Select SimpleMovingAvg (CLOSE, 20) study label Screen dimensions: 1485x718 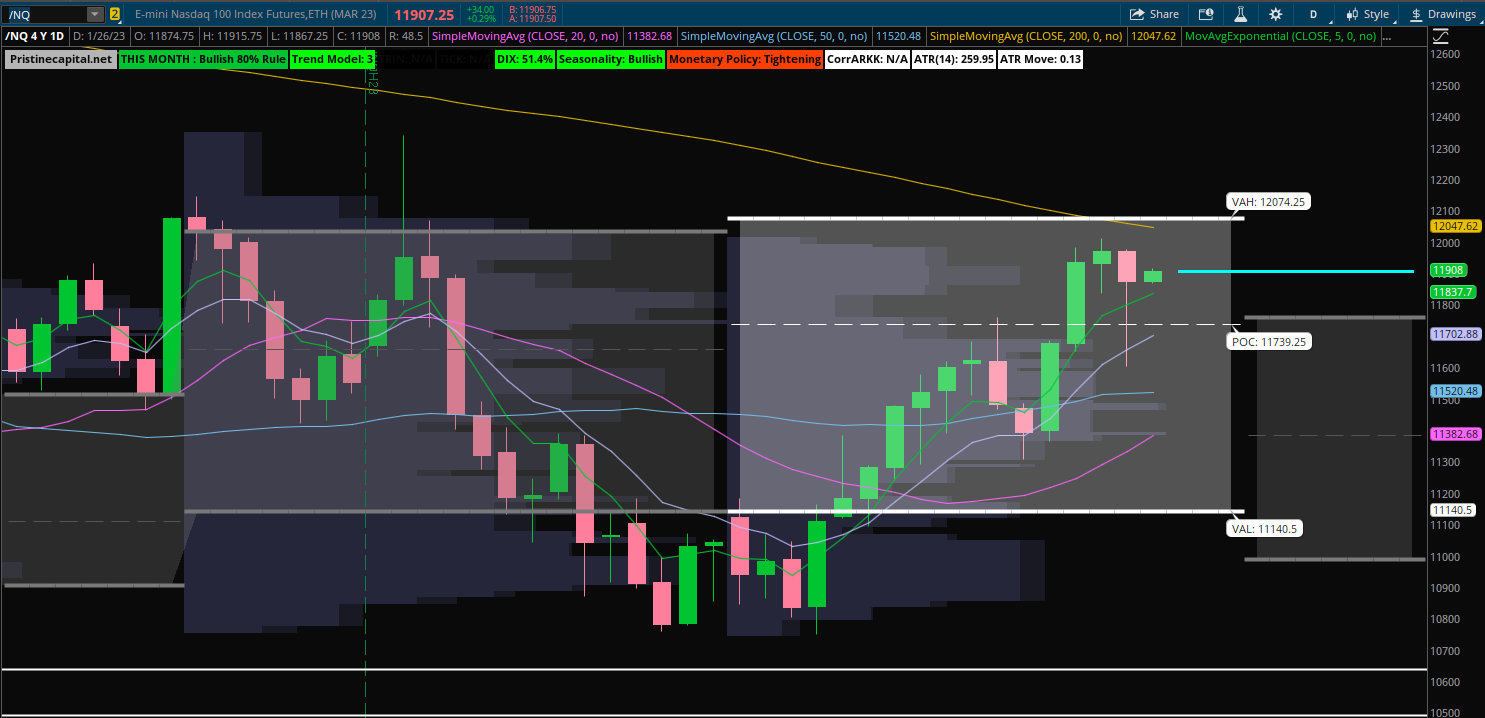[525, 36]
